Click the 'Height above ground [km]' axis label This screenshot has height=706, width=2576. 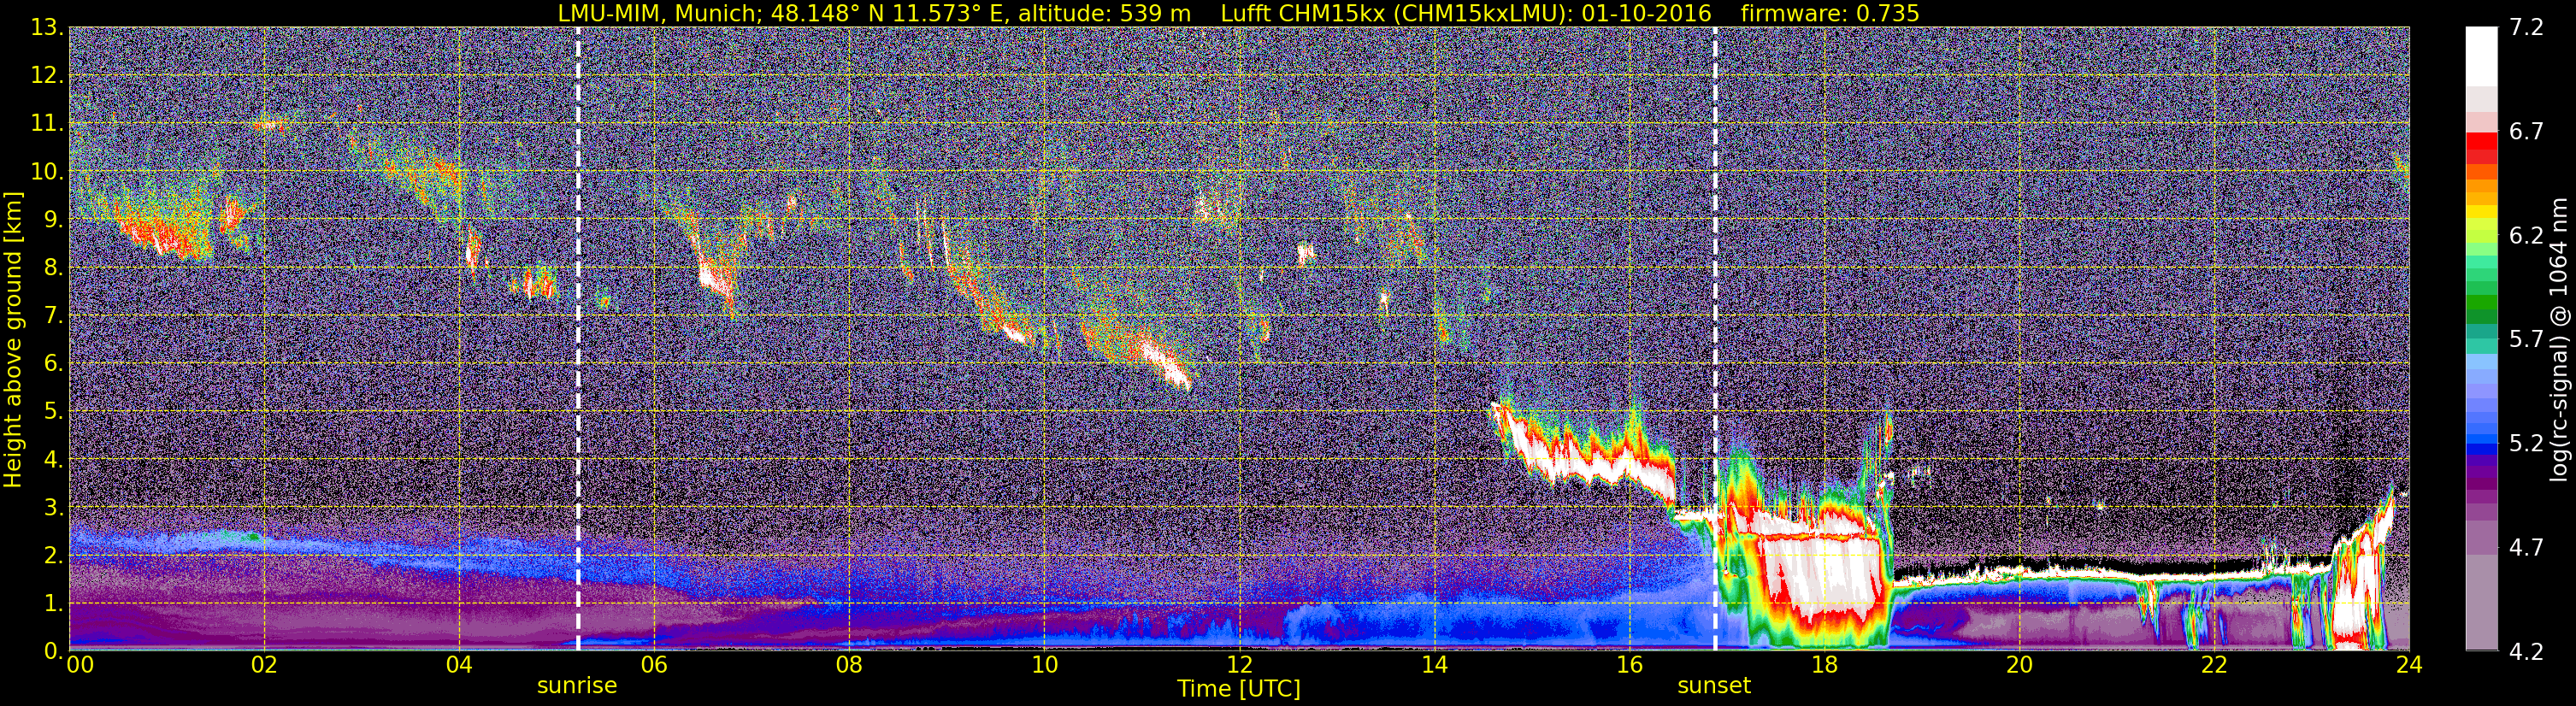point(13,340)
